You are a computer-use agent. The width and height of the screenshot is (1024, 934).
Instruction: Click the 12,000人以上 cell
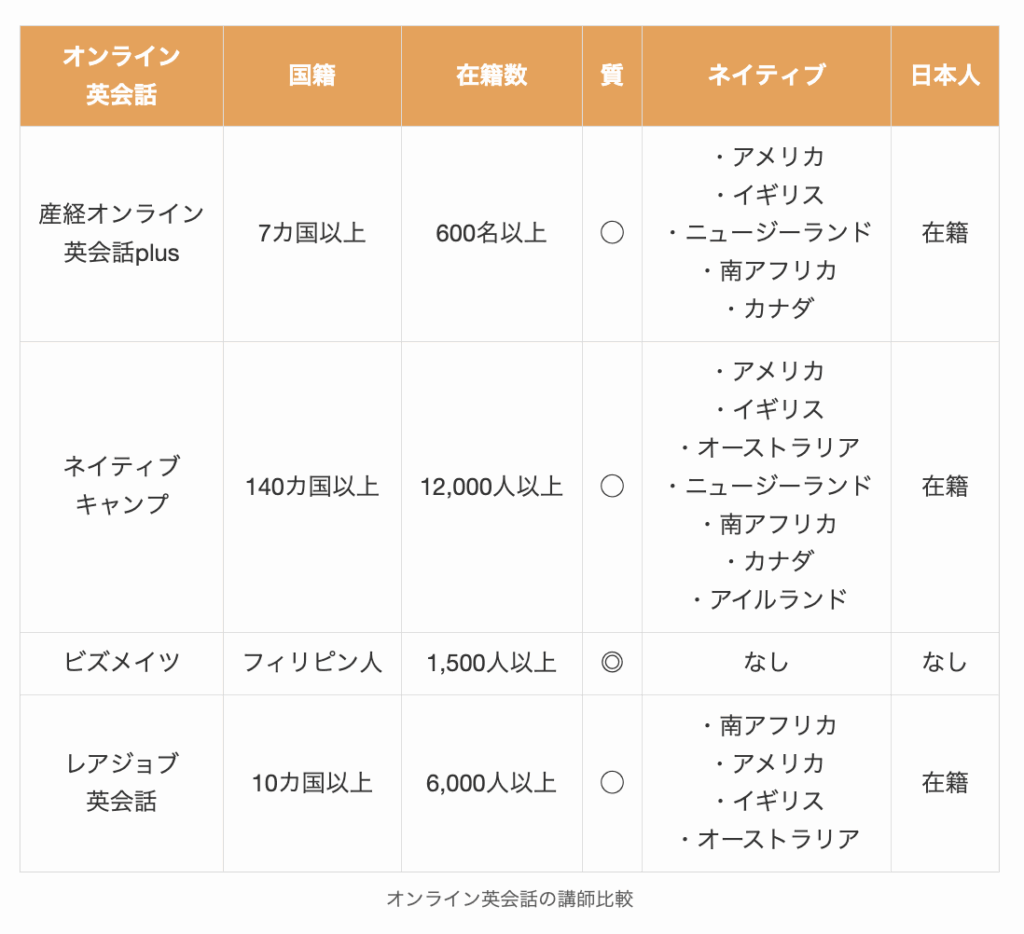[491, 487]
